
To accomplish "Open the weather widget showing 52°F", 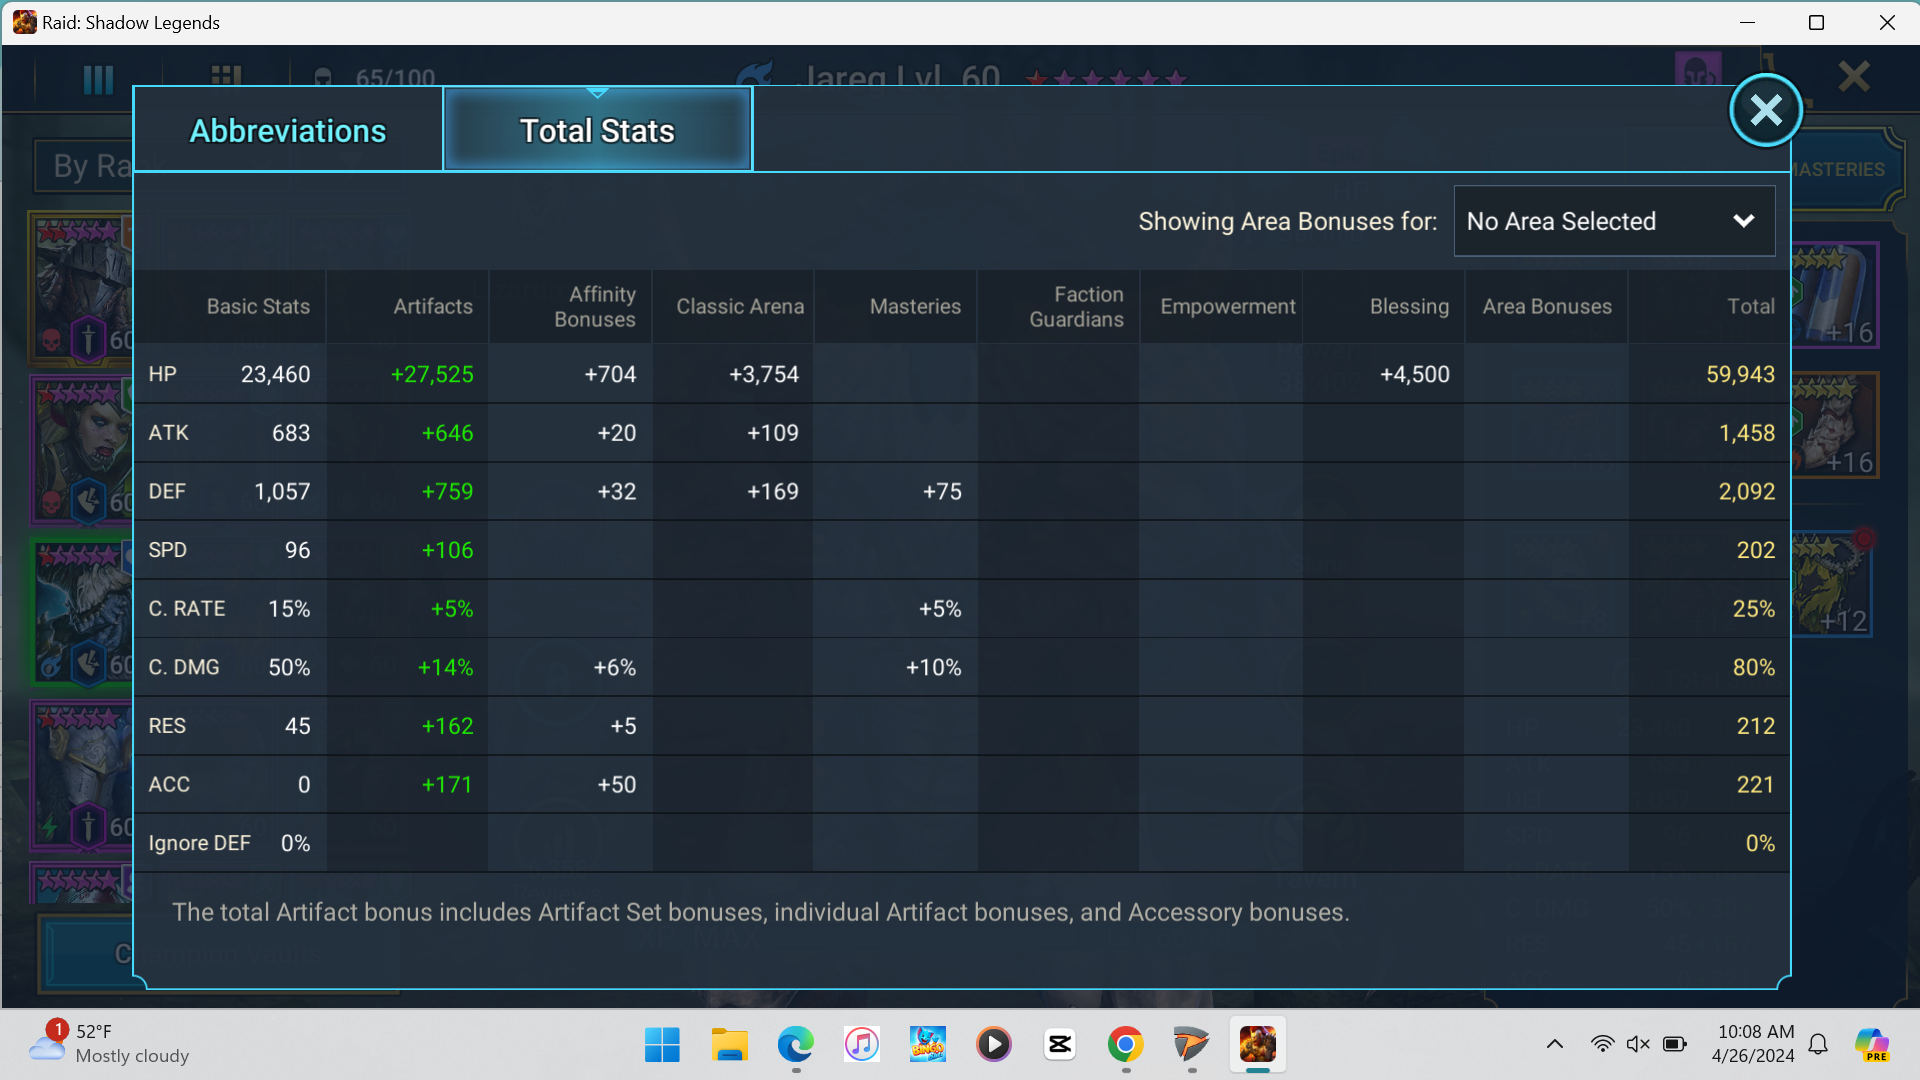I will click(x=108, y=1044).
